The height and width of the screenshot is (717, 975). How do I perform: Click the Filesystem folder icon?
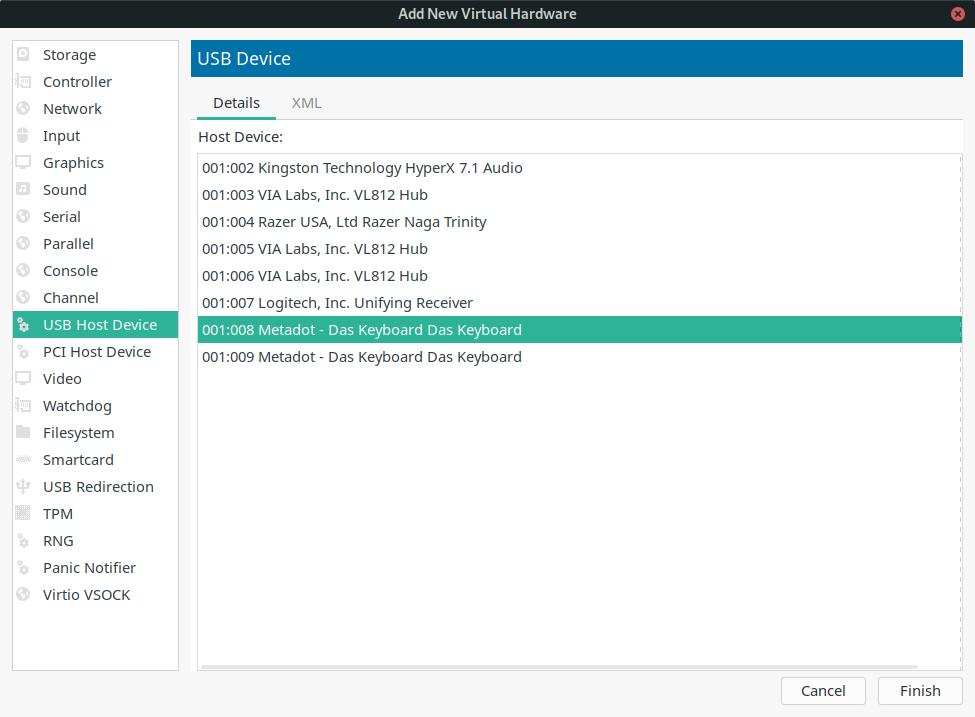coord(23,432)
